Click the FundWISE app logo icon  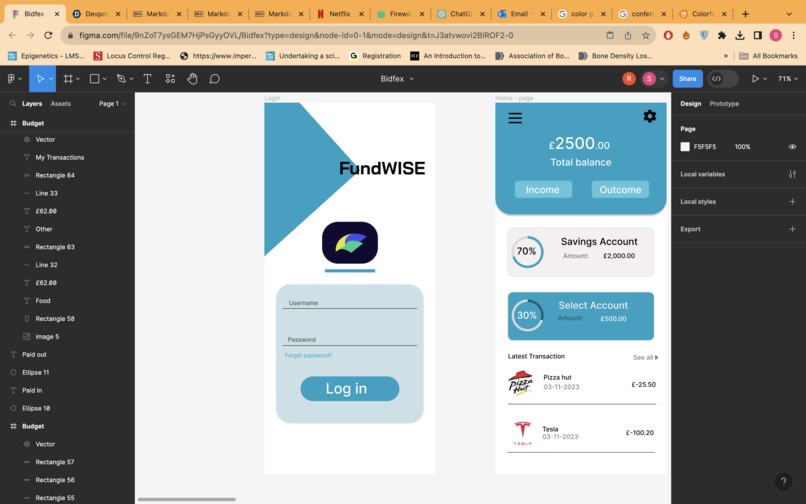(x=350, y=243)
